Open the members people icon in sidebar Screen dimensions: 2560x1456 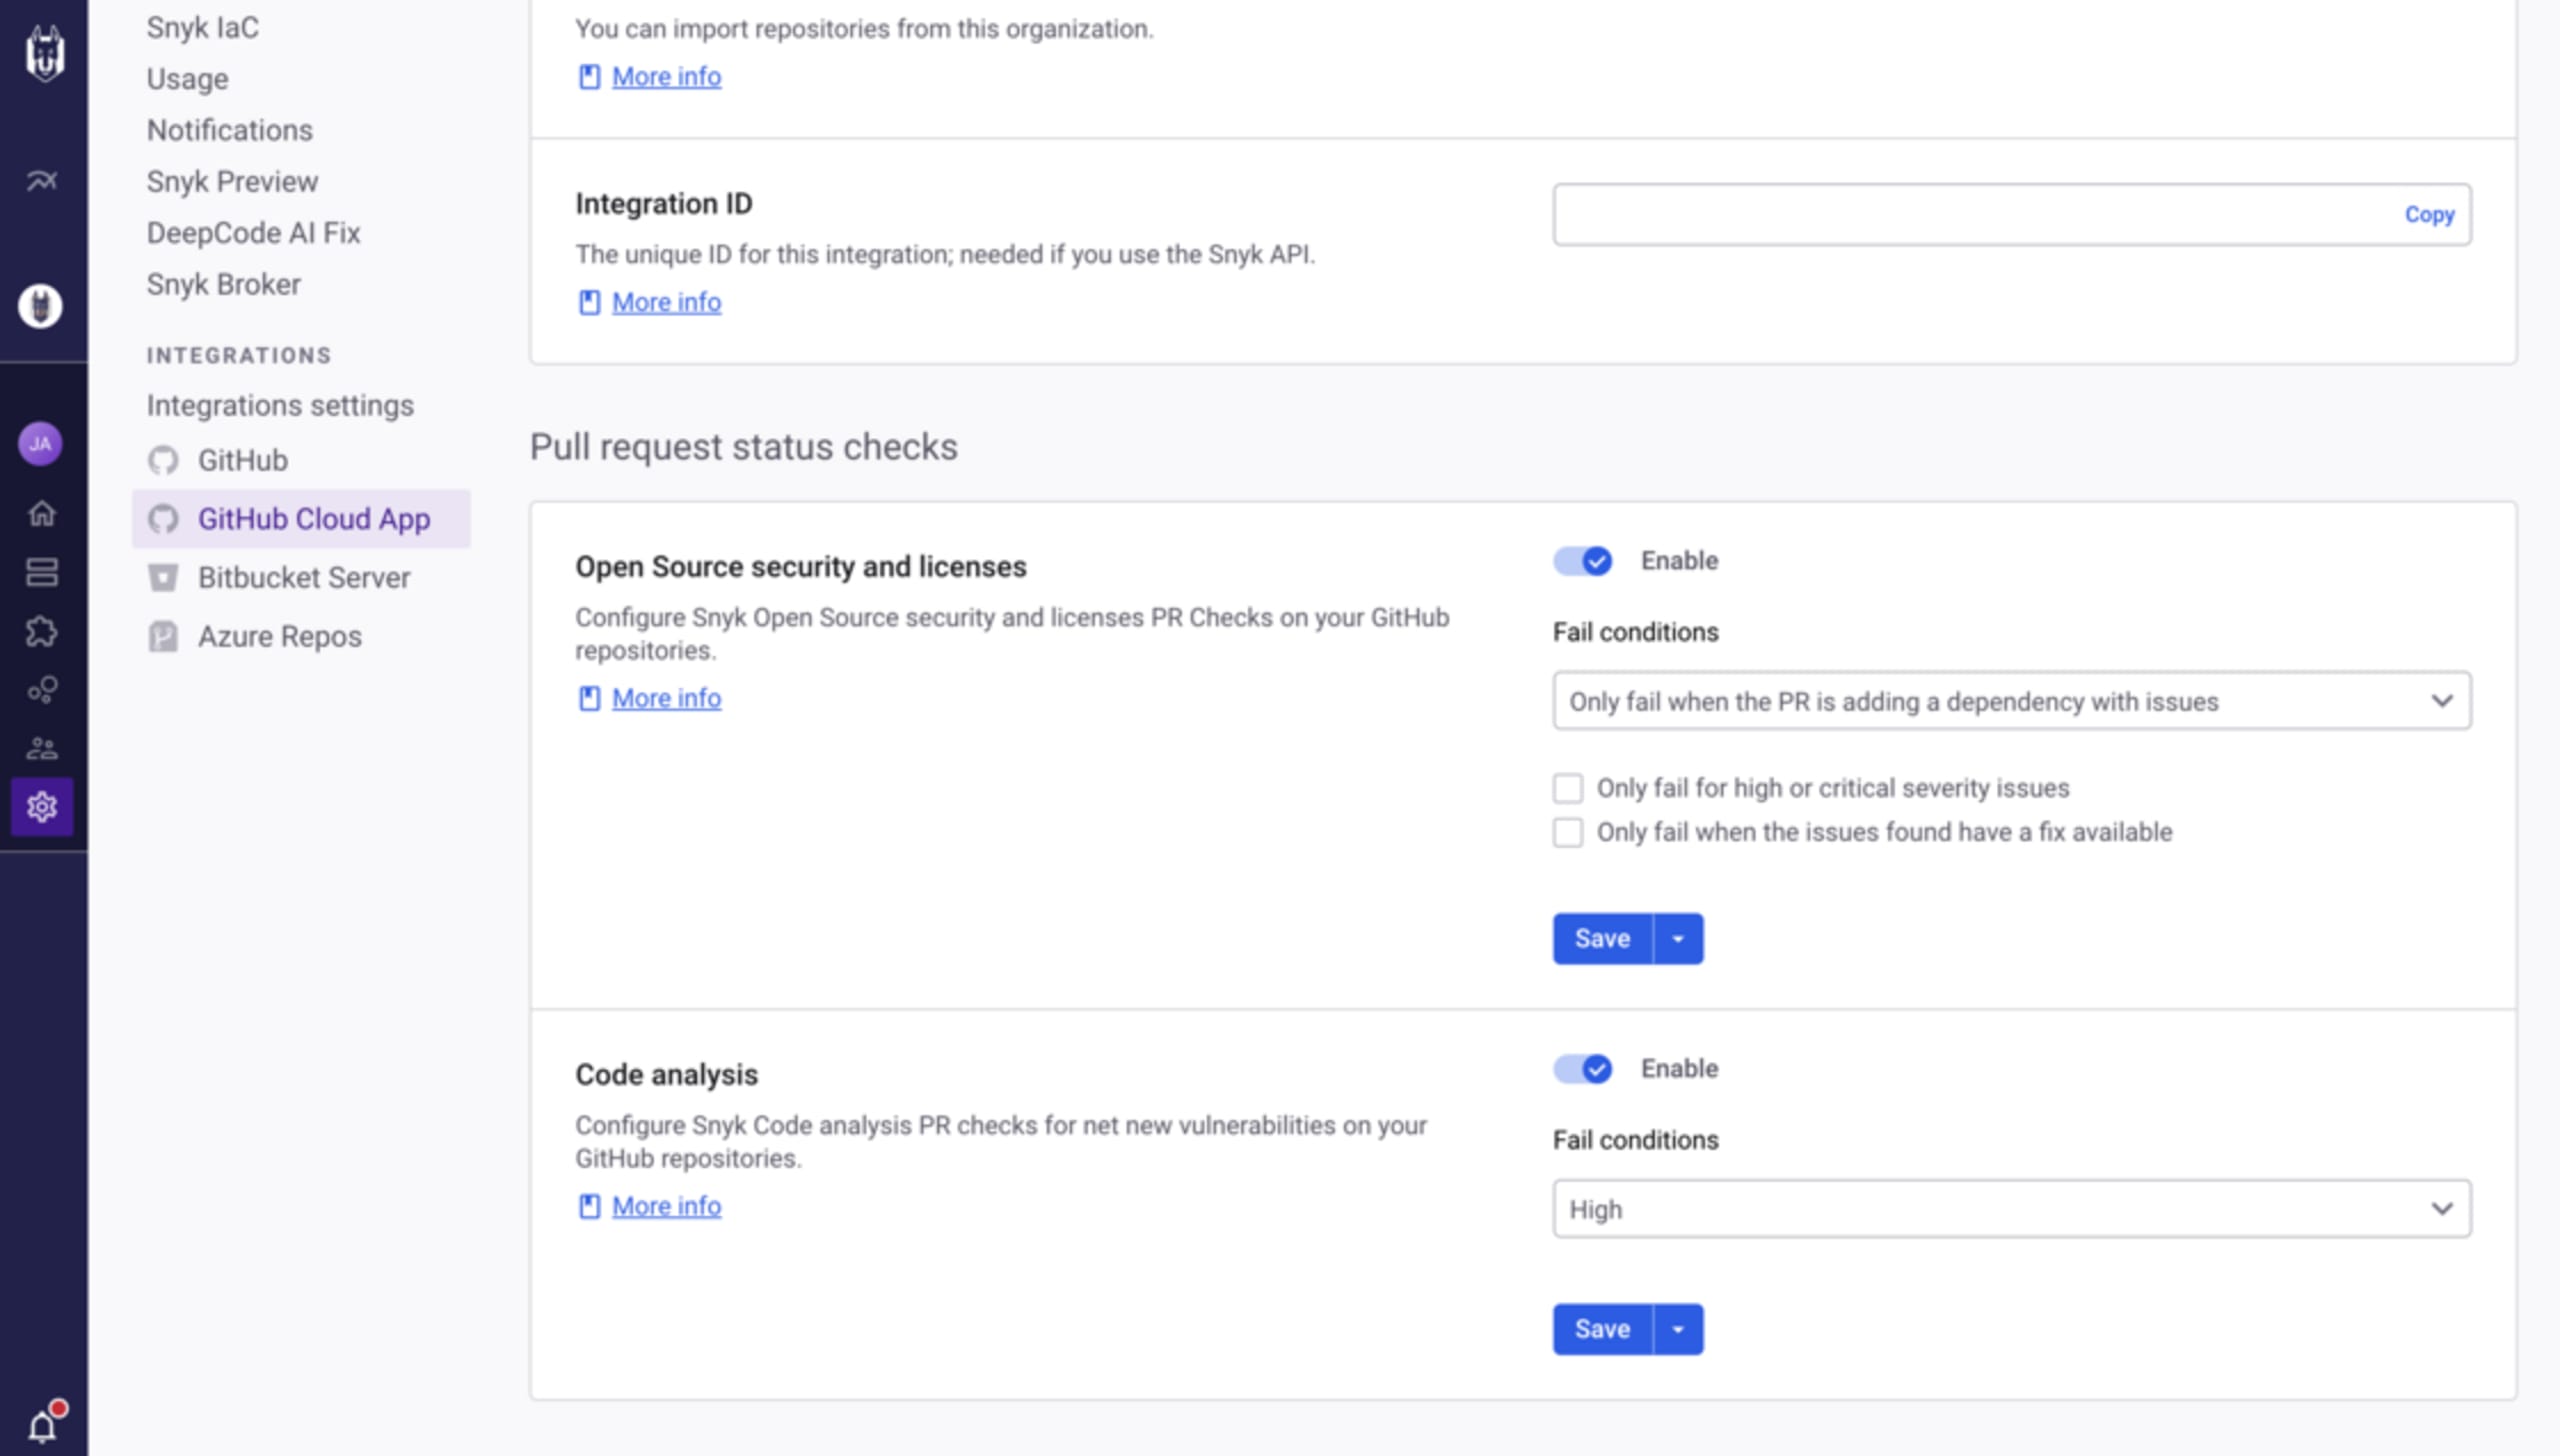pos(42,748)
